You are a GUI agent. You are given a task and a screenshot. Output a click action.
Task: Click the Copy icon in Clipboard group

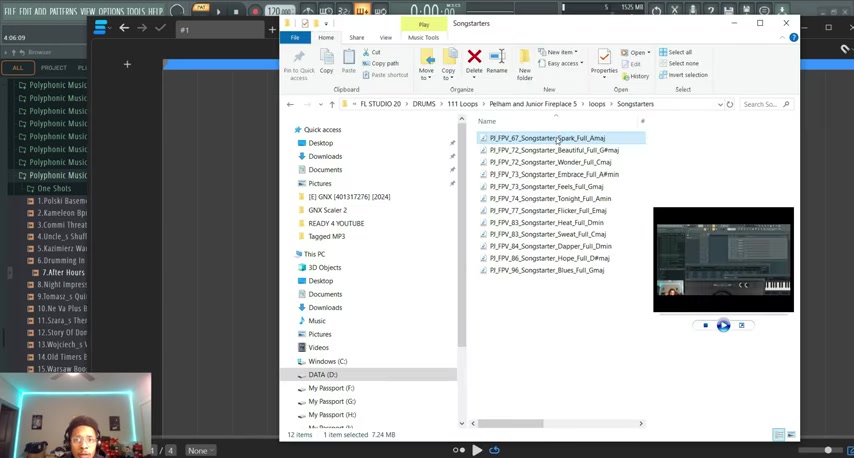327,57
